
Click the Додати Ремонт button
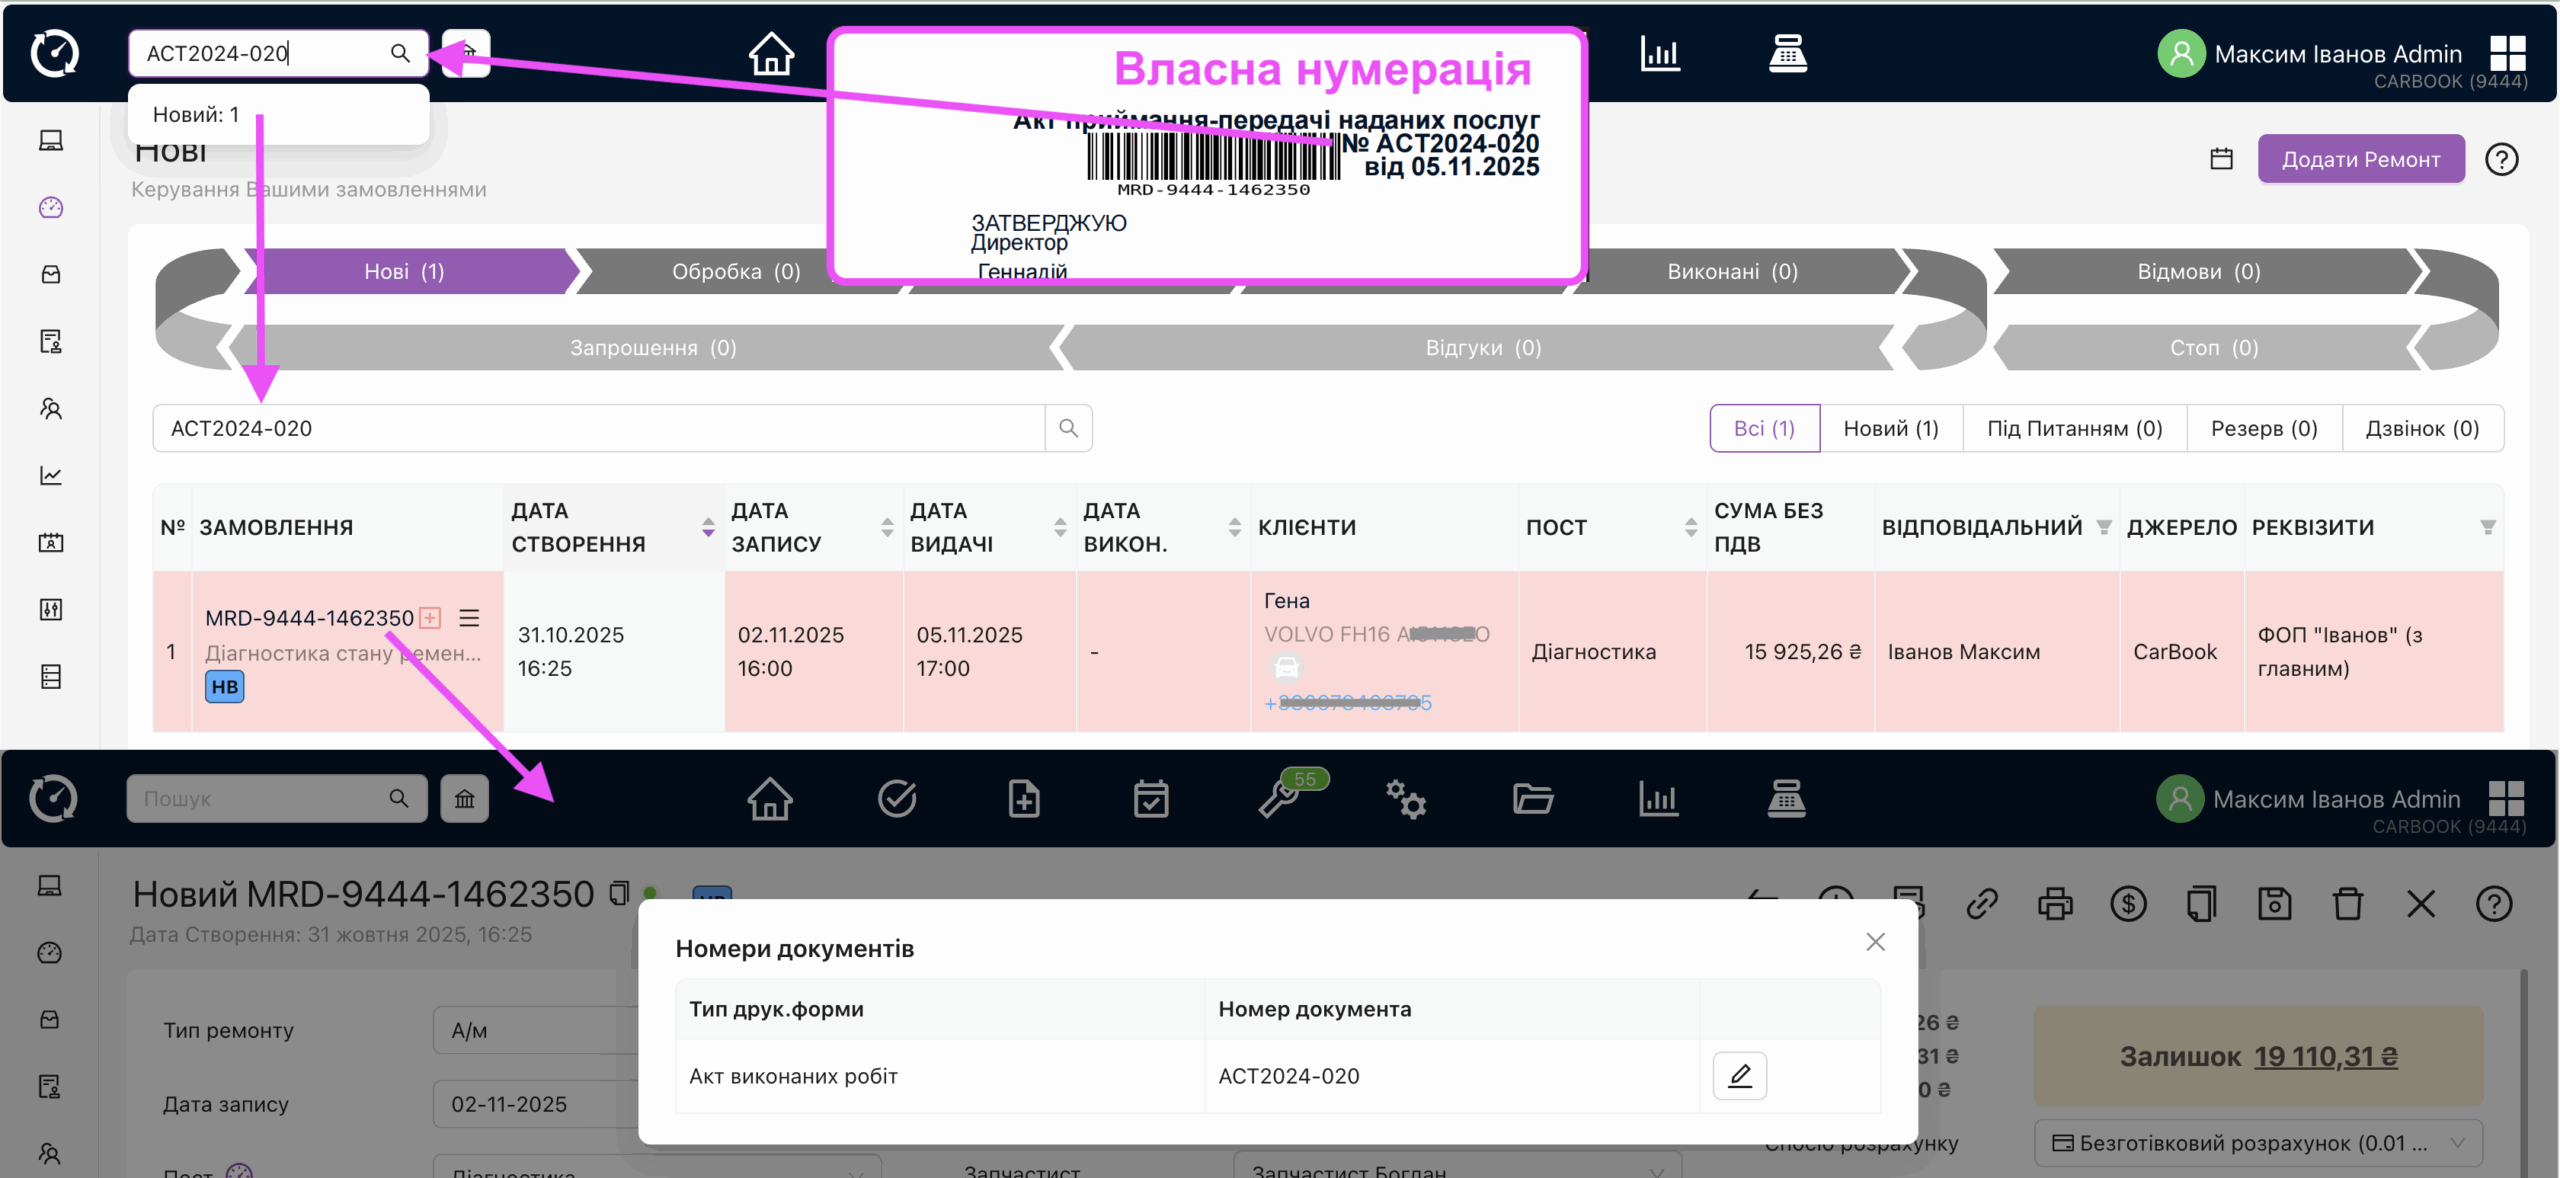(2360, 158)
